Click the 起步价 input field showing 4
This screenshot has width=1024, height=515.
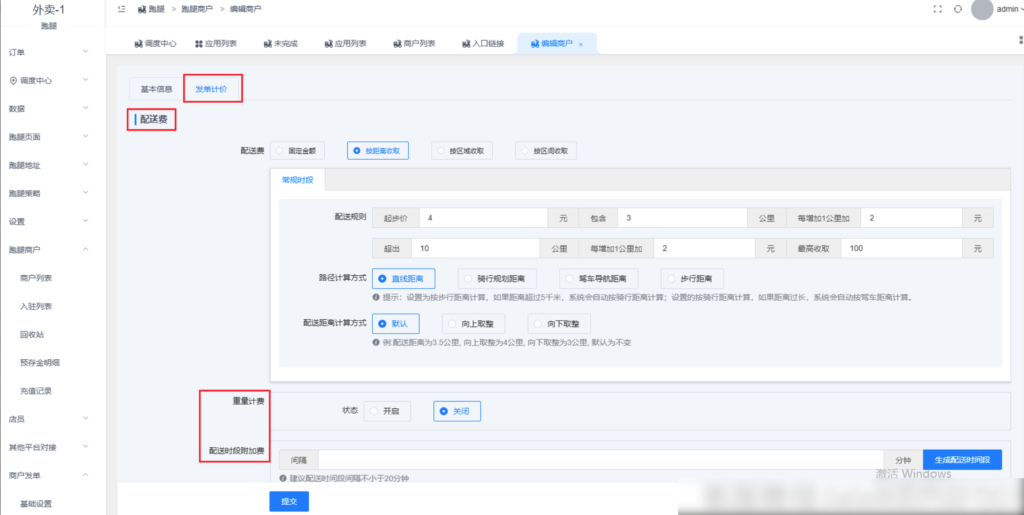483,218
